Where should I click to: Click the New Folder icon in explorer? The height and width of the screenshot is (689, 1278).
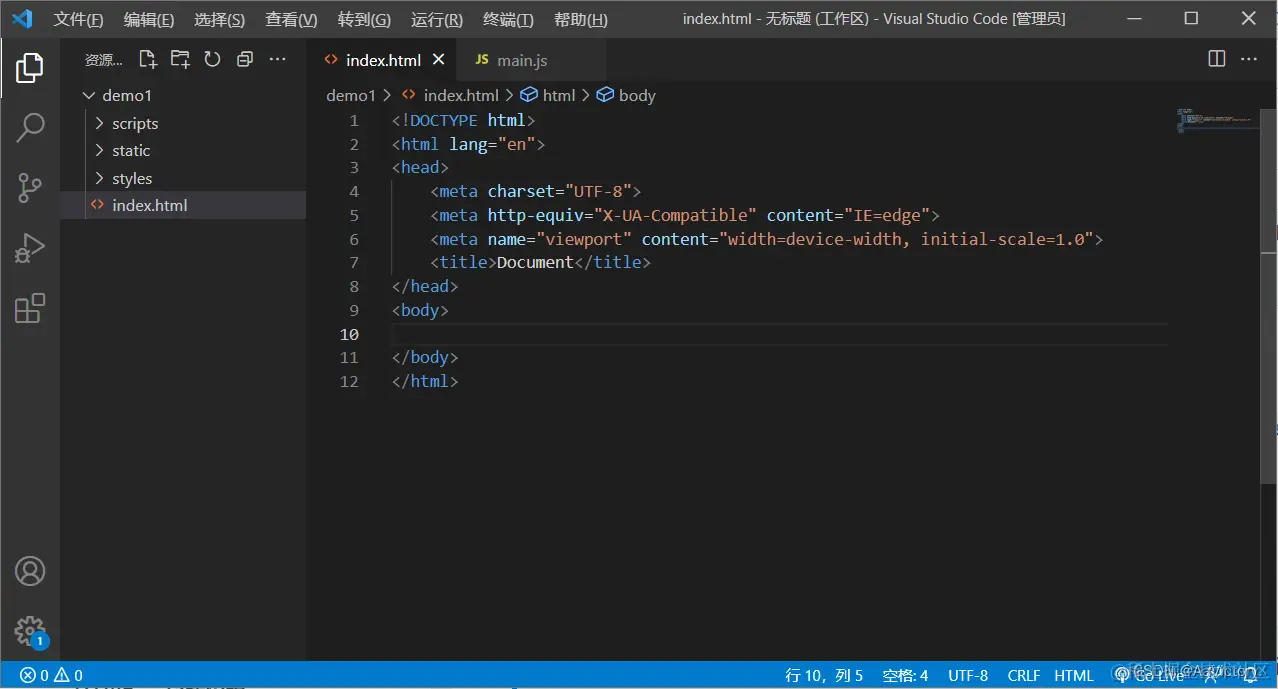pos(180,59)
